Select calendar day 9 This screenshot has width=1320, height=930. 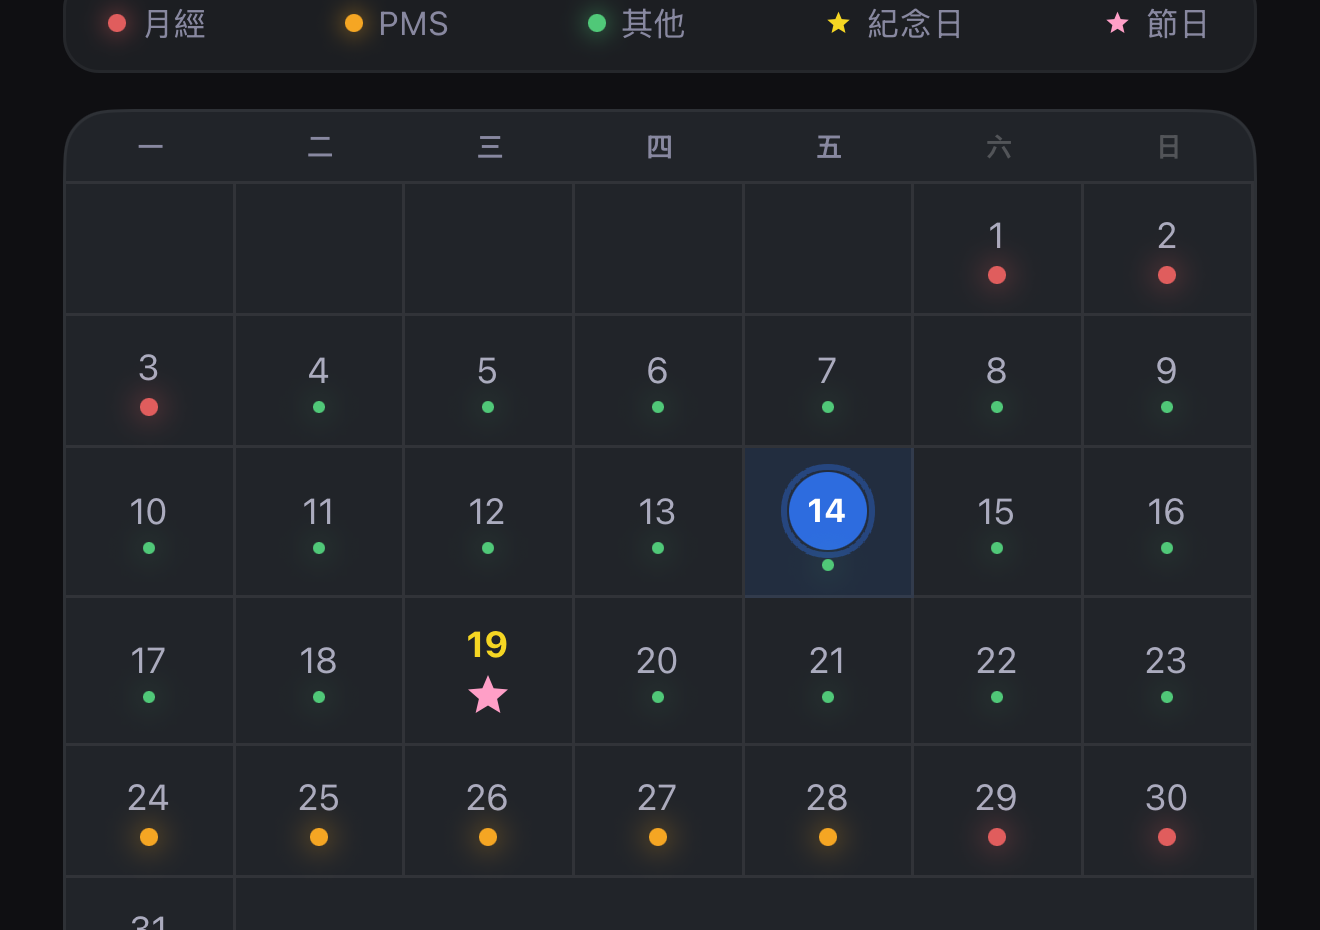click(1167, 380)
